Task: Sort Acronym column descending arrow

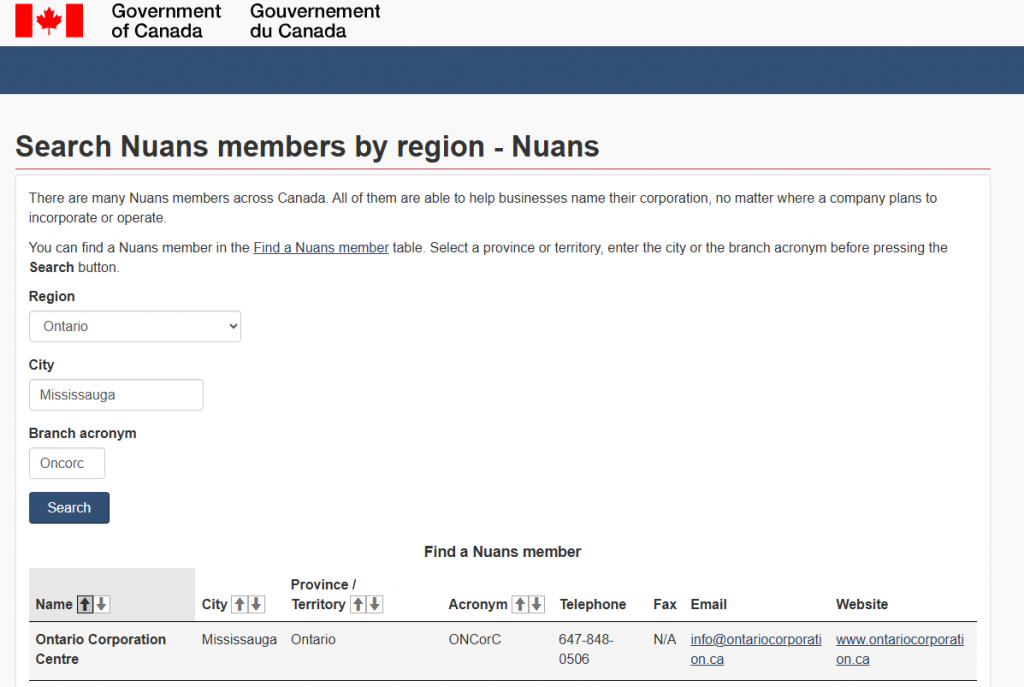Action: (537, 604)
